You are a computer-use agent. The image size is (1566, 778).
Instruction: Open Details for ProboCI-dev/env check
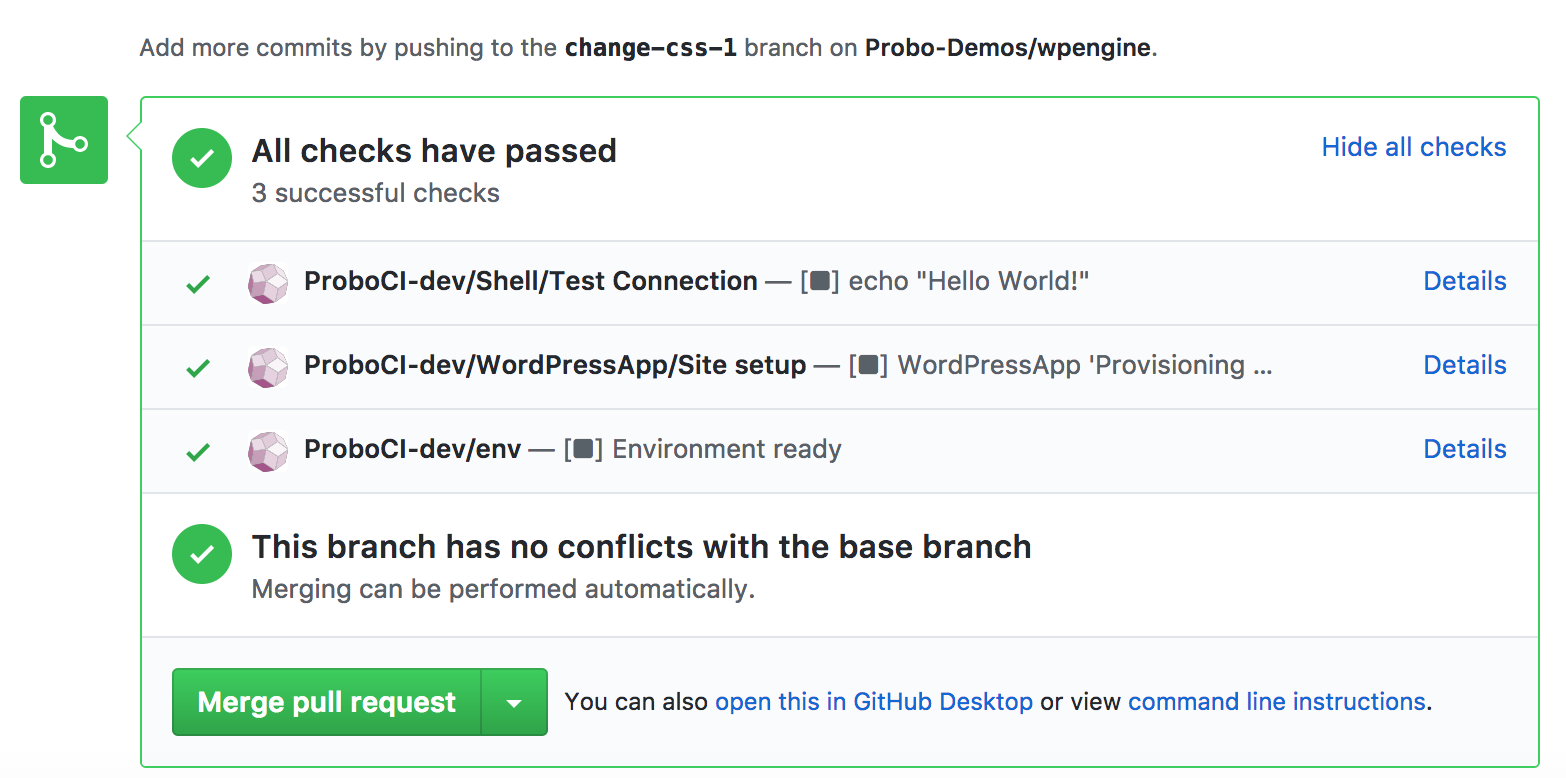(1464, 450)
